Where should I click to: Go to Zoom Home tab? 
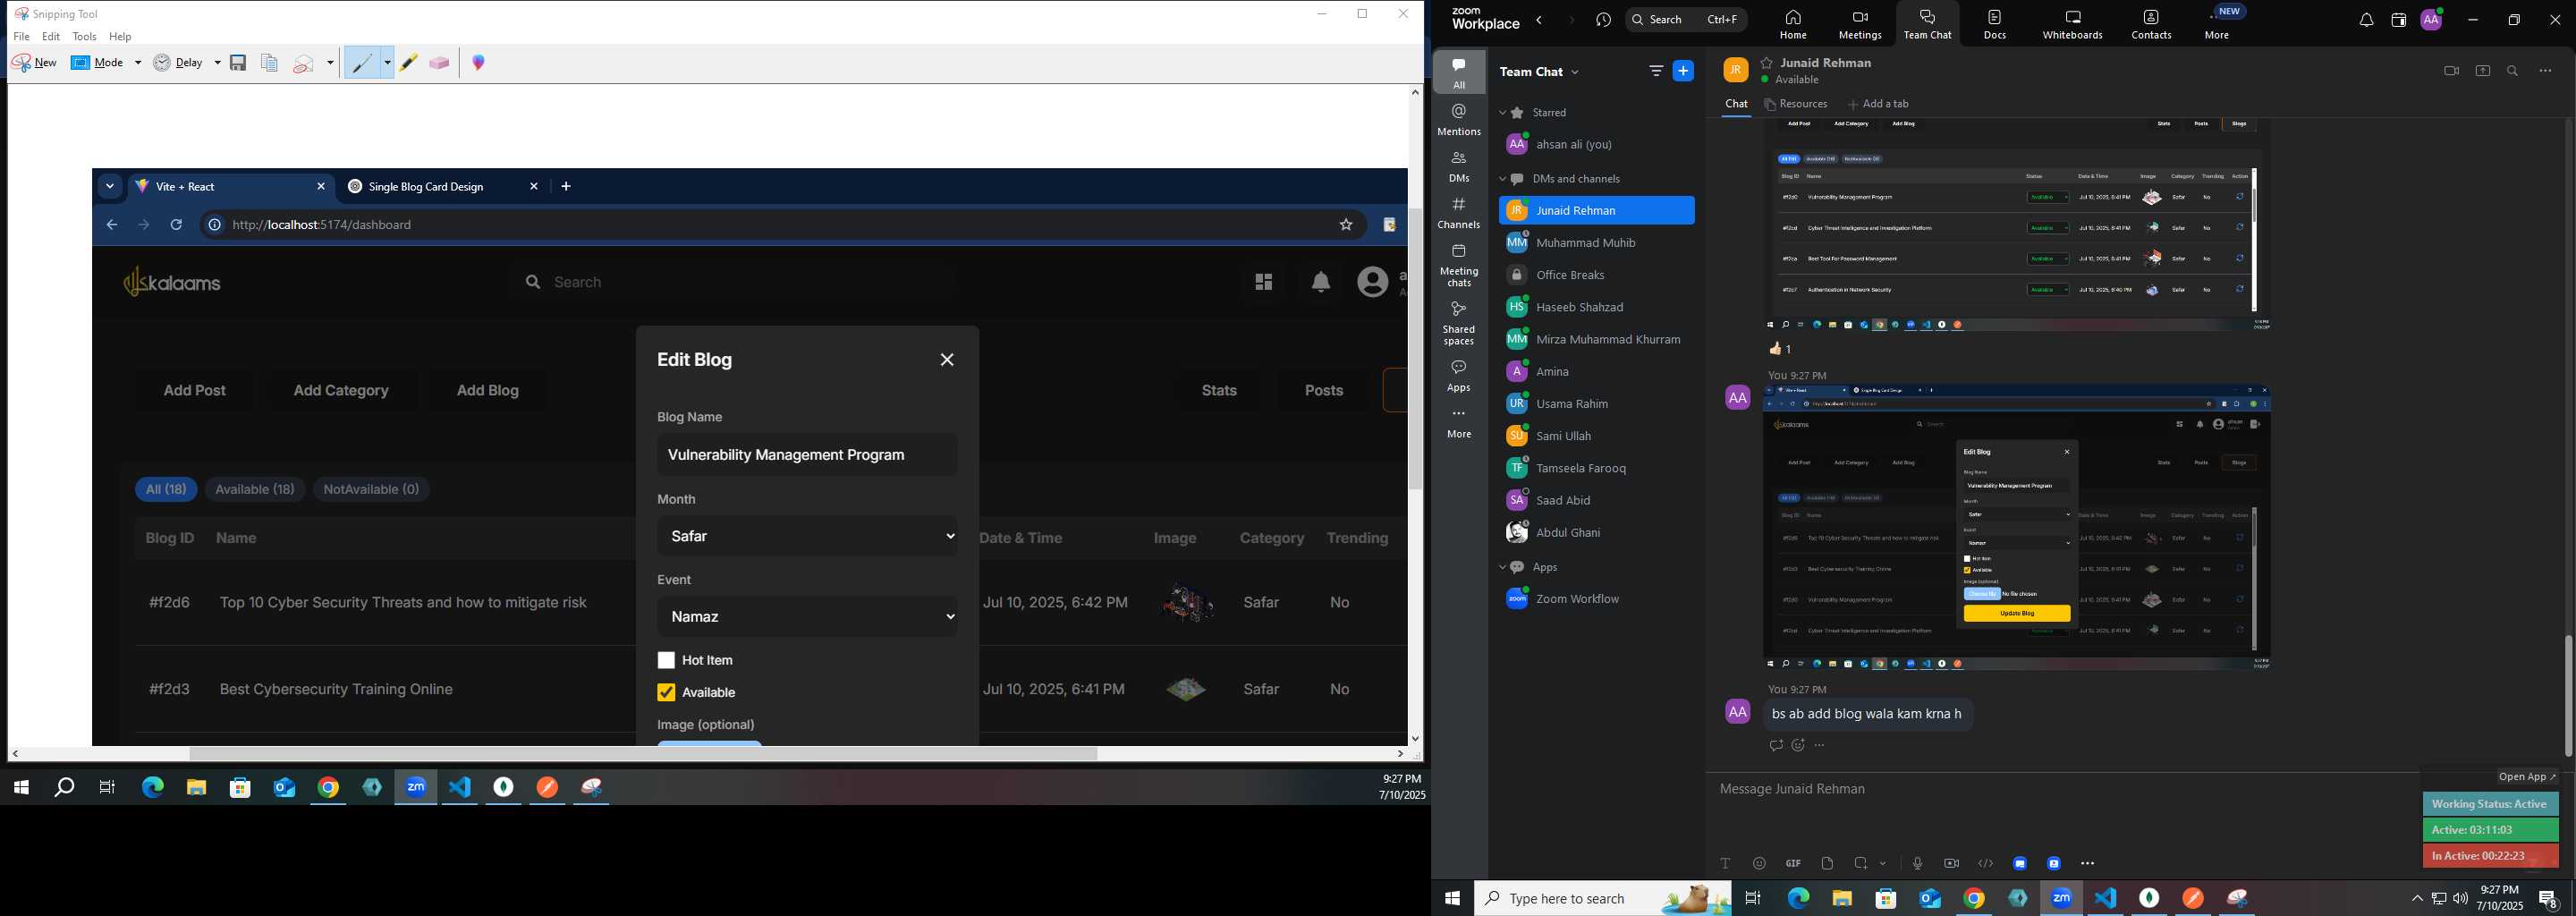pyautogui.click(x=1793, y=24)
